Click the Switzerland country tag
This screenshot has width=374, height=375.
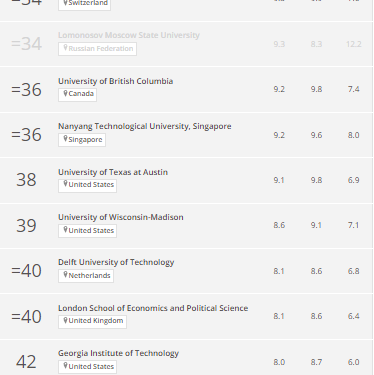(84, 4)
